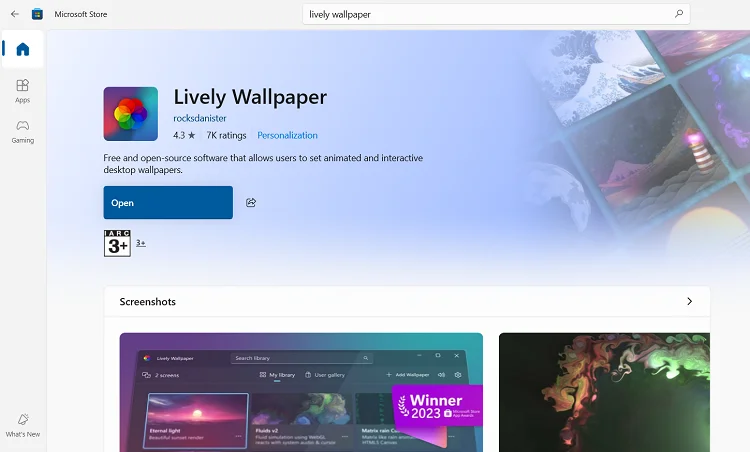Open the first screenshot with Winner 2023 badge
Screen dimensions: 750x452
pos(301,392)
